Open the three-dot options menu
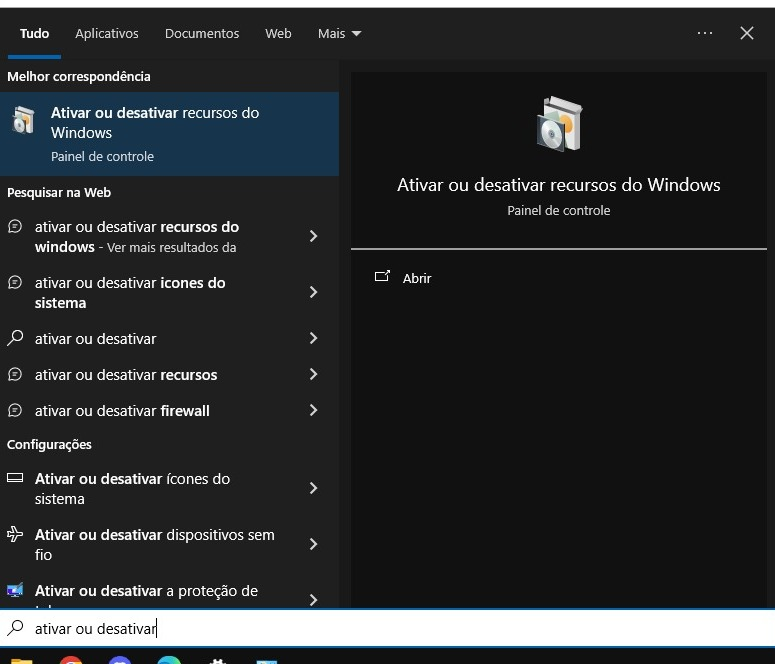 click(x=705, y=33)
